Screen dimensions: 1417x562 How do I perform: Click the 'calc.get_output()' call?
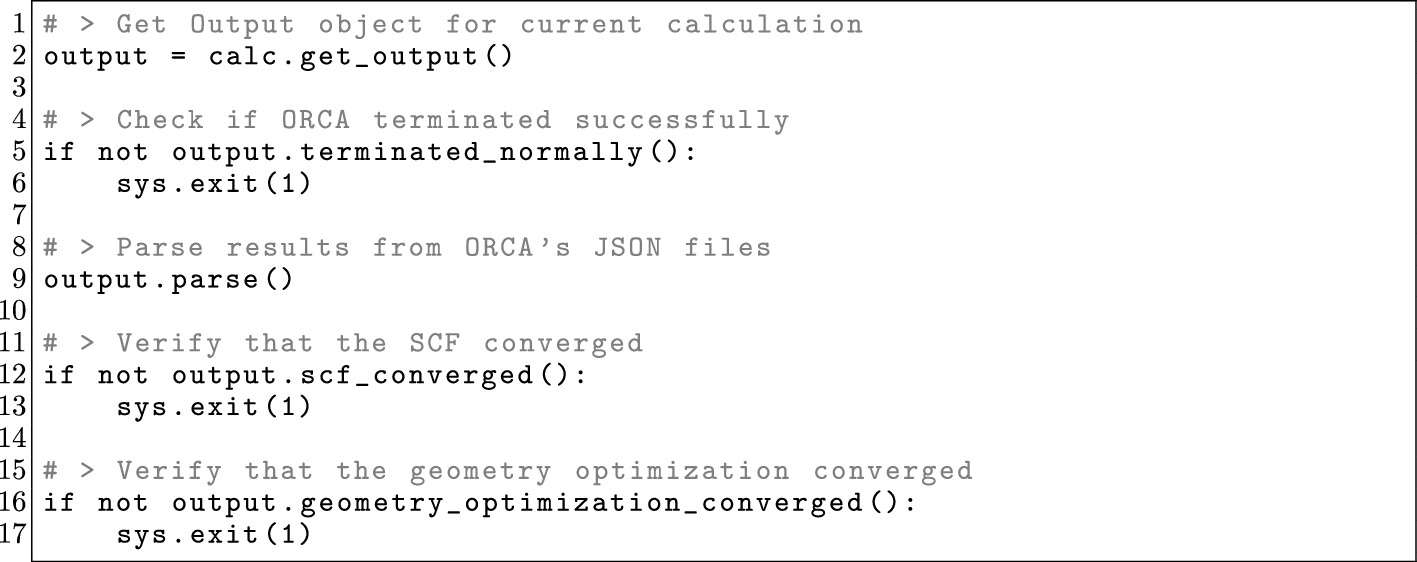tap(360, 56)
